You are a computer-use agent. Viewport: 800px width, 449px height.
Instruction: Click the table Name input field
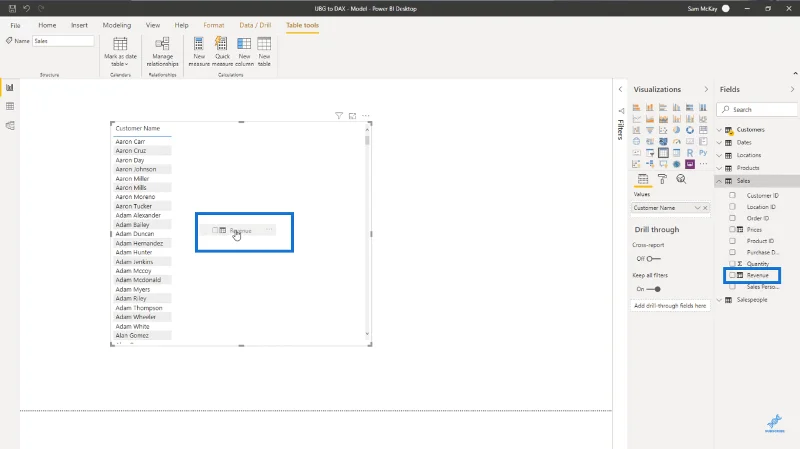[x=63, y=41]
